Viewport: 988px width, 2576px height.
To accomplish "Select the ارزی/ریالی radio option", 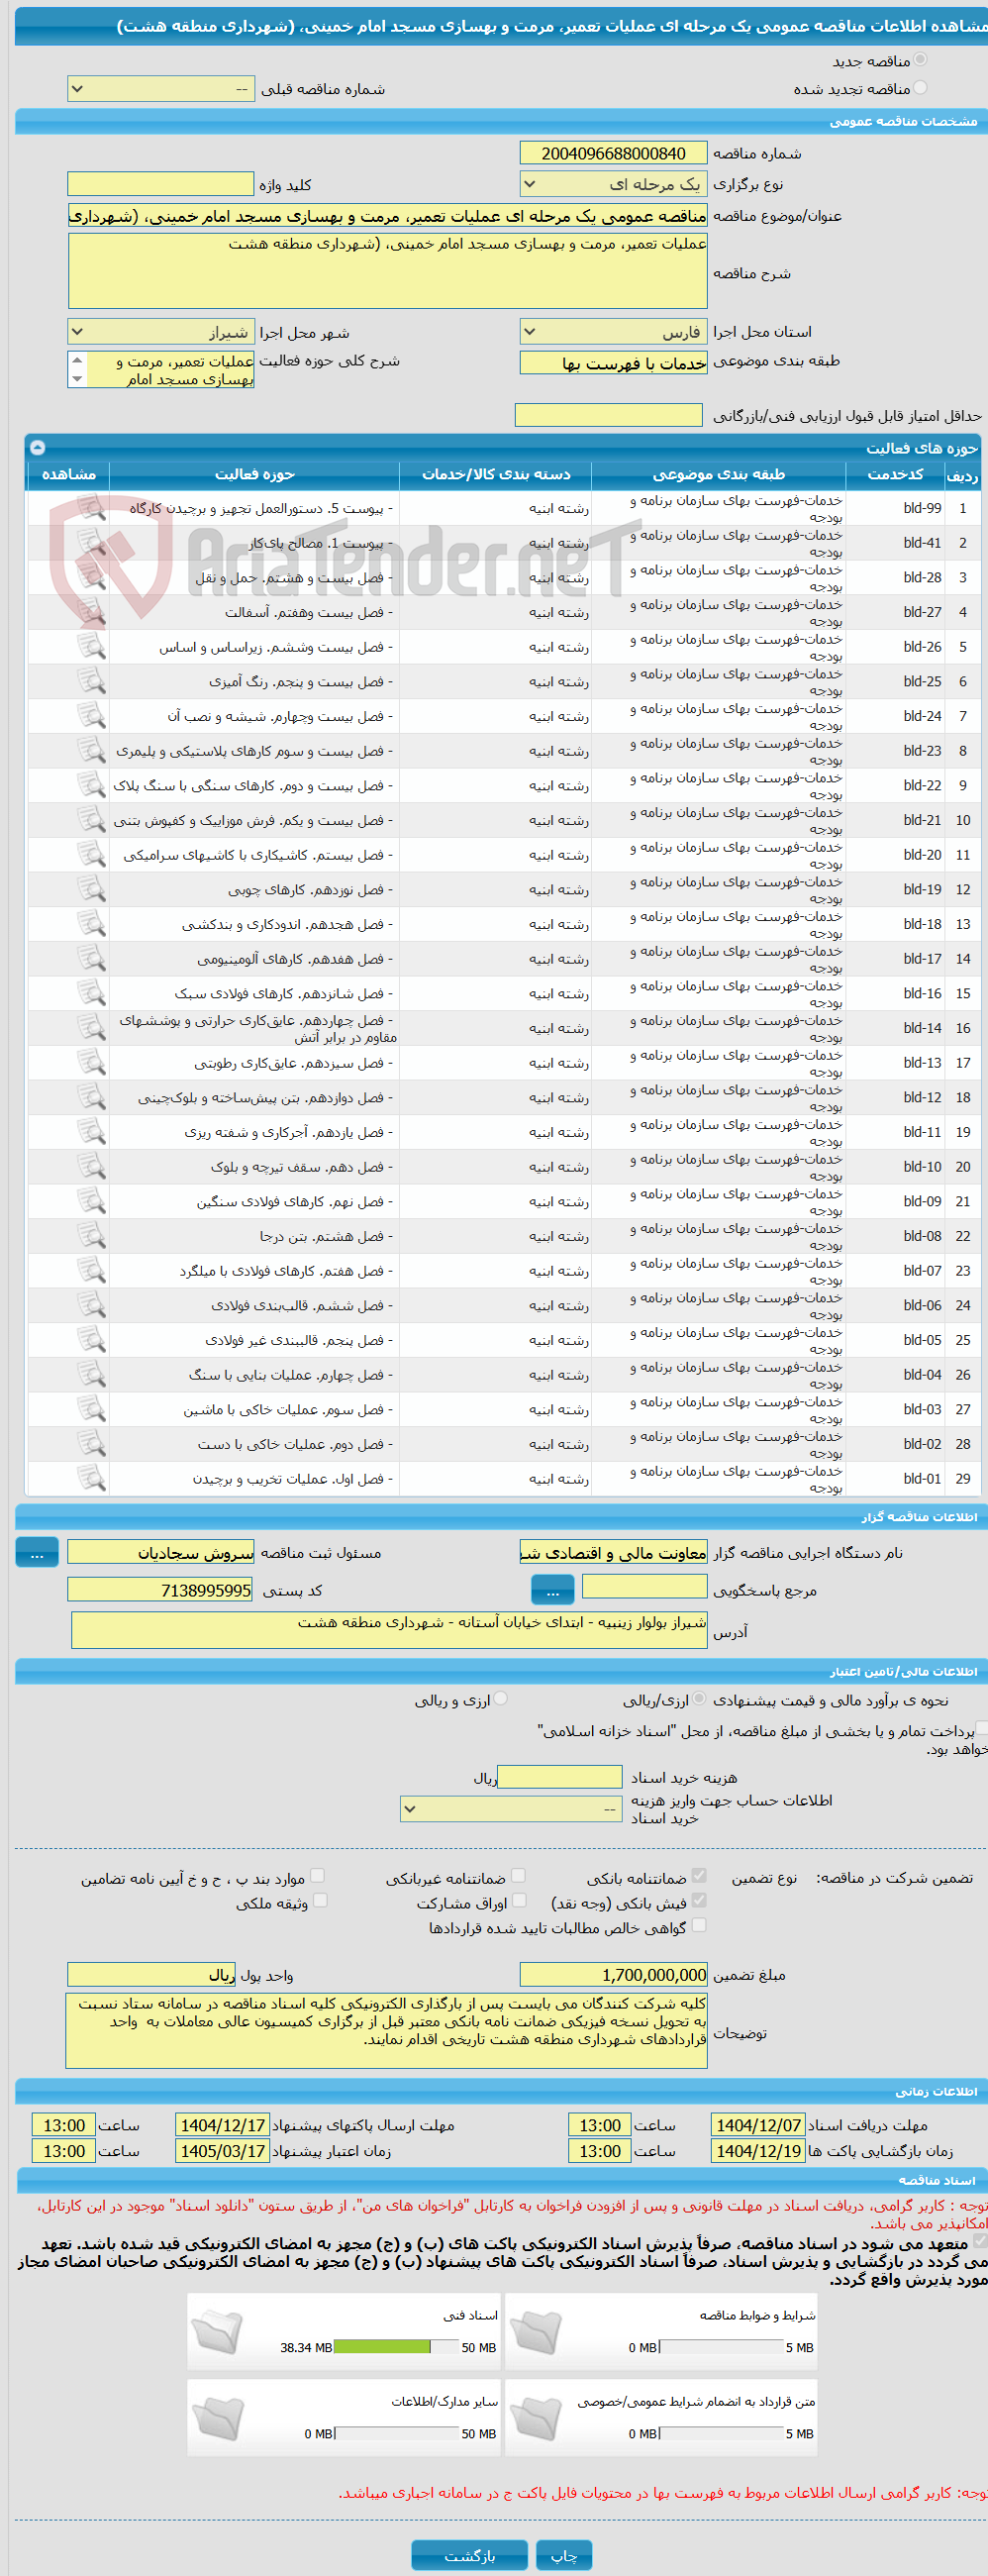I will [699, 1698].
